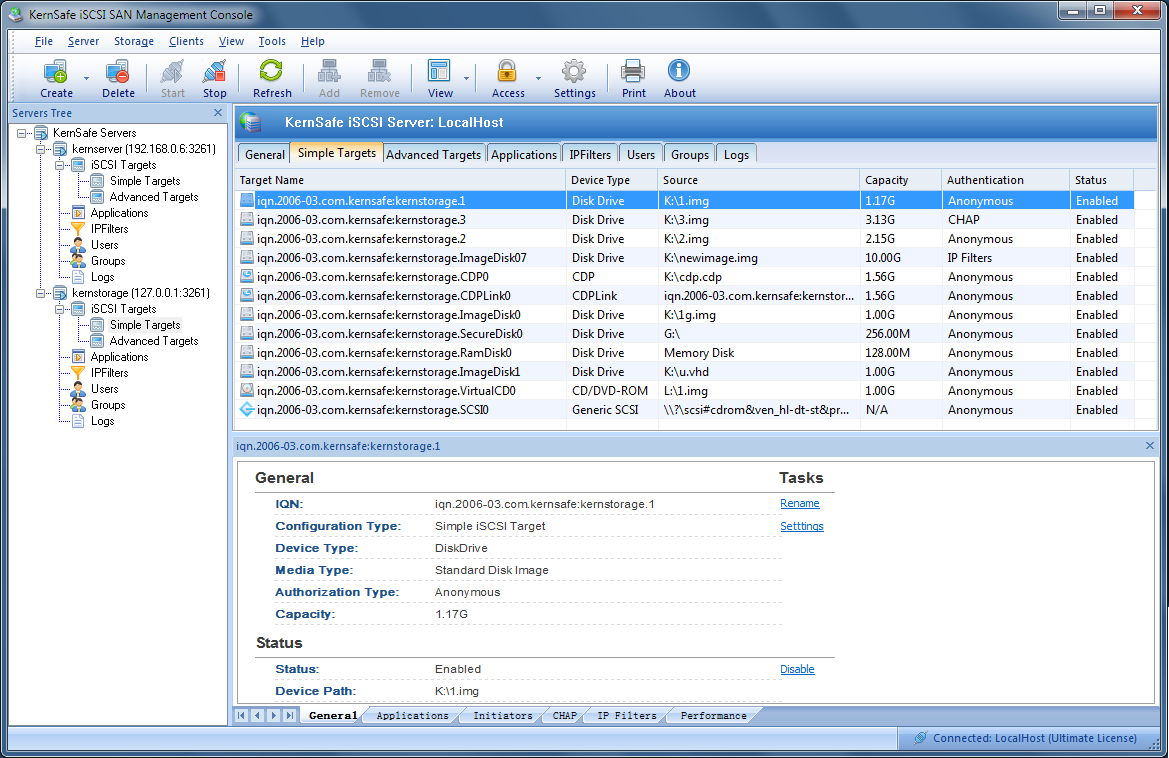
Task: Collapse the kernserver (192.168.0.6:3261) node
Action: coord(41,149)
